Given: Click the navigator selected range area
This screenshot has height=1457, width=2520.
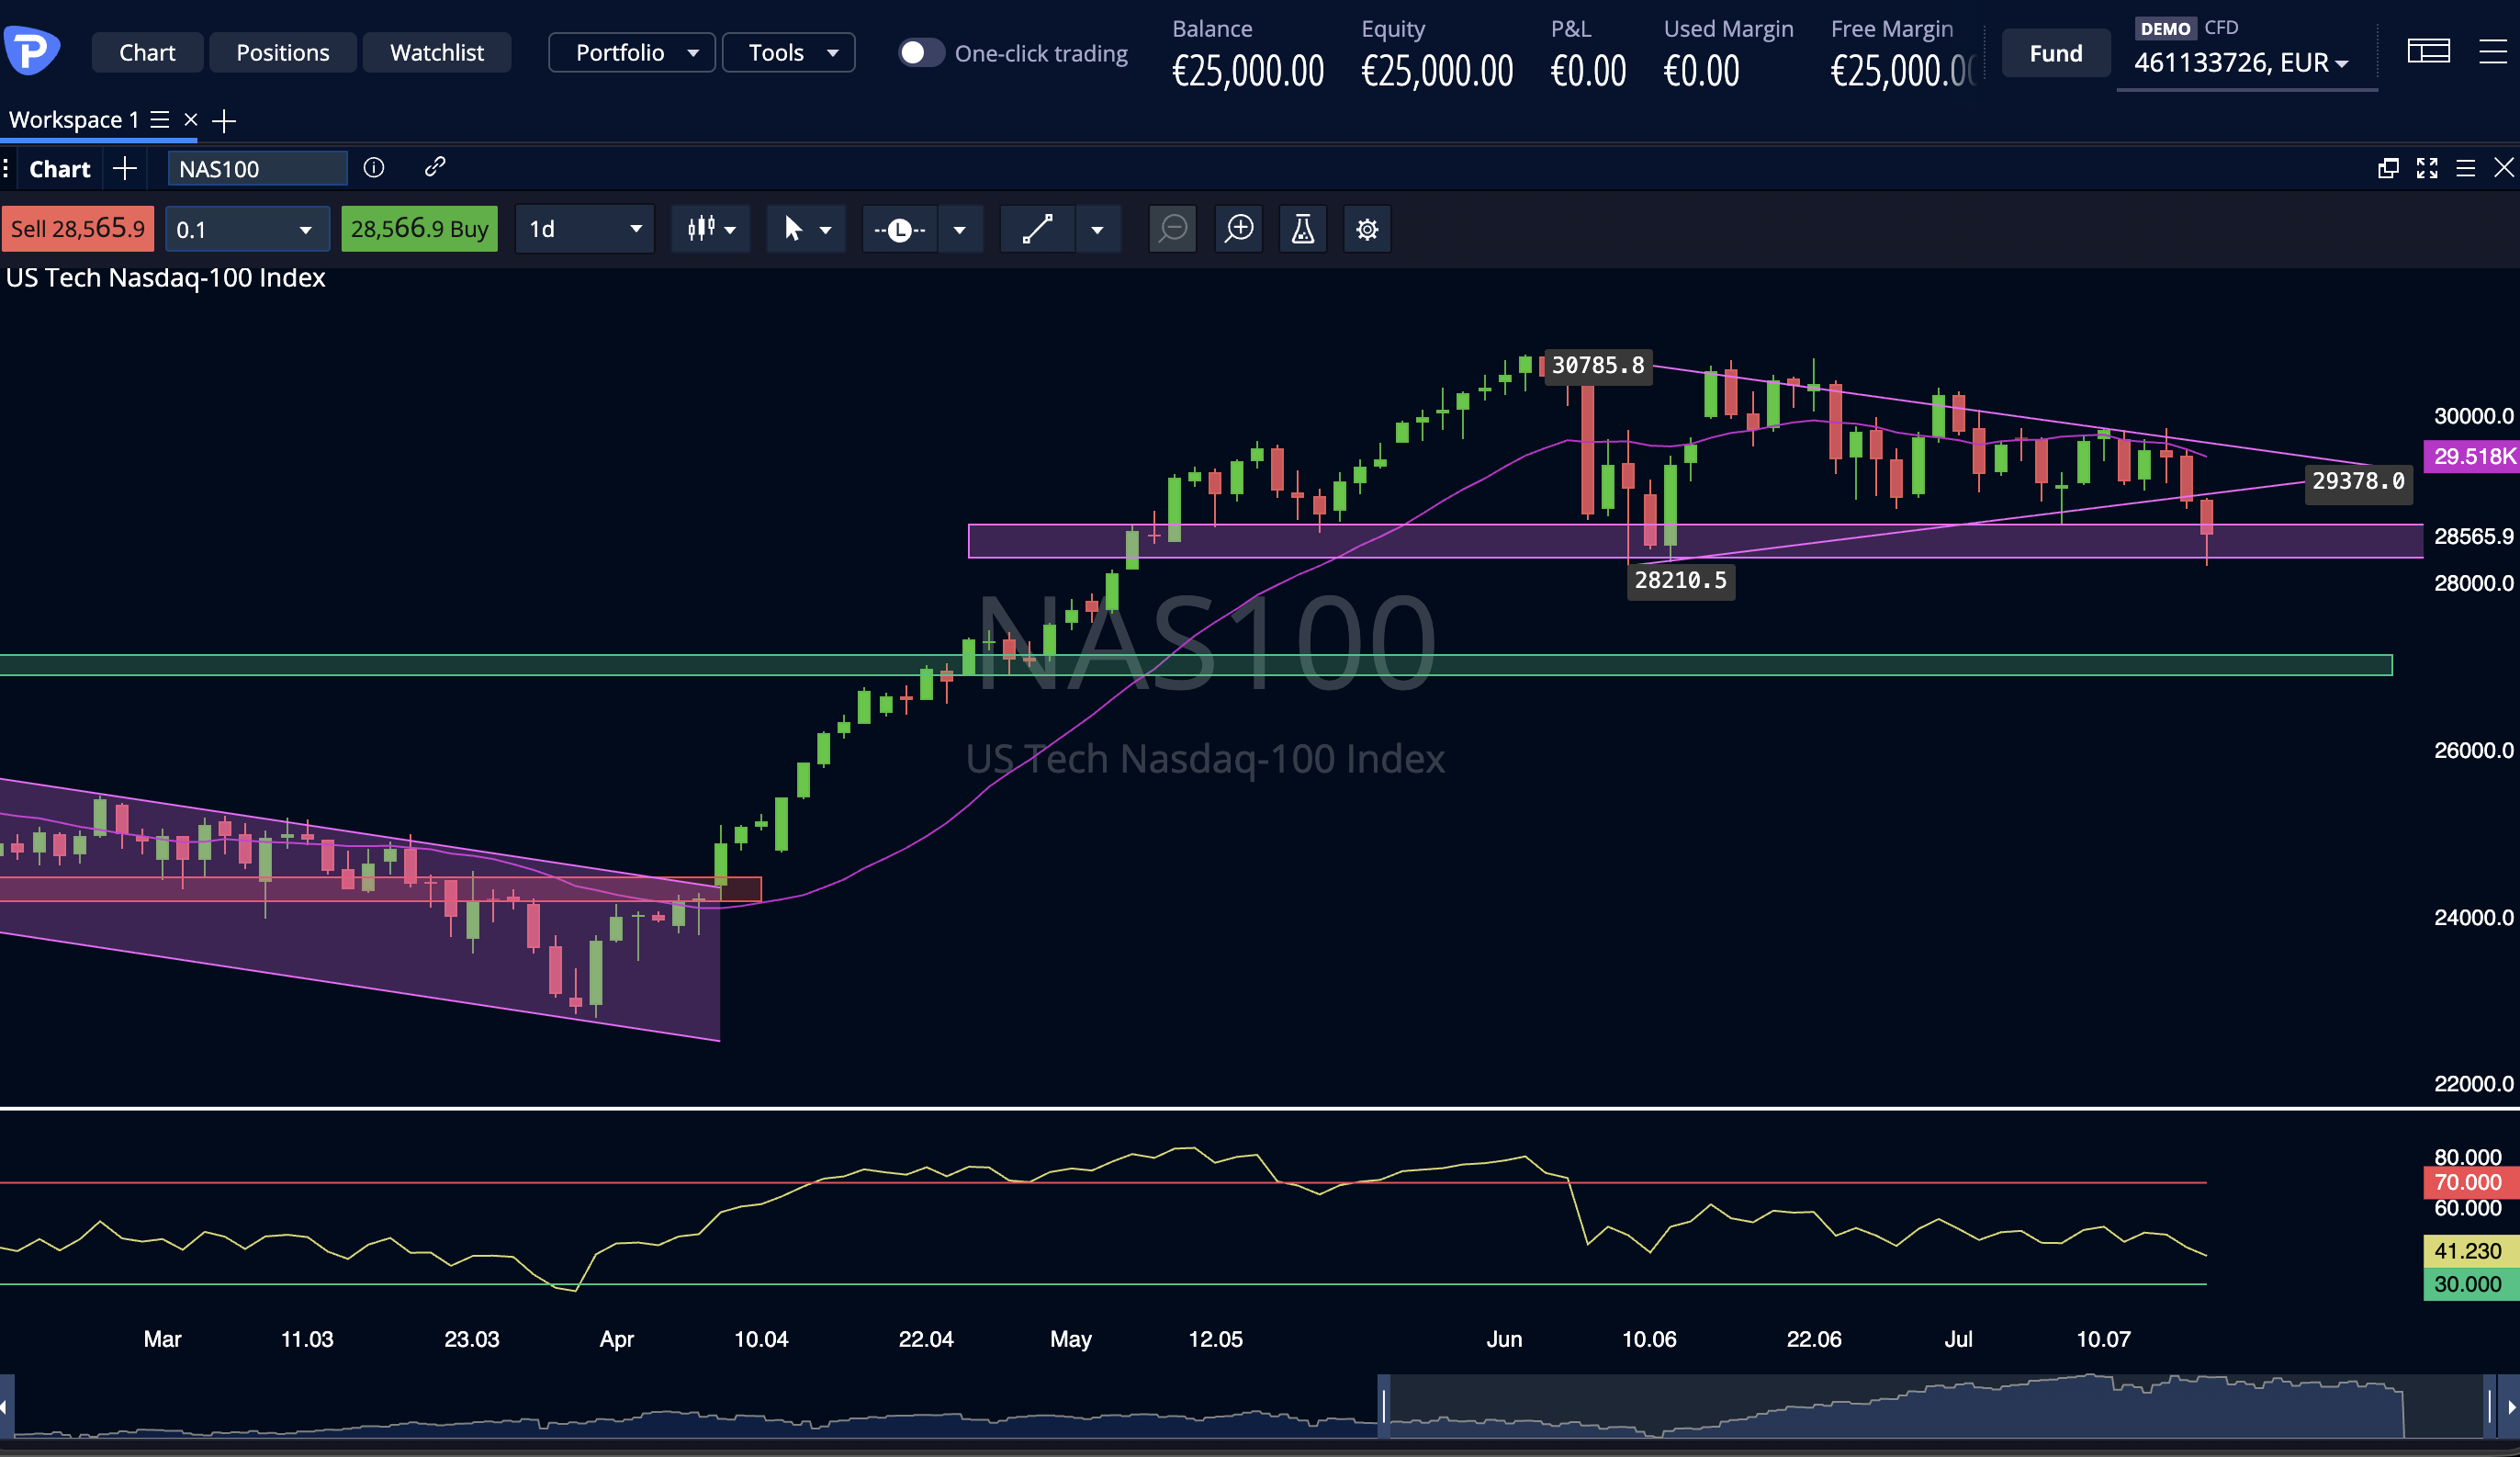Looking at the screenshot, I should 1937,1406.
